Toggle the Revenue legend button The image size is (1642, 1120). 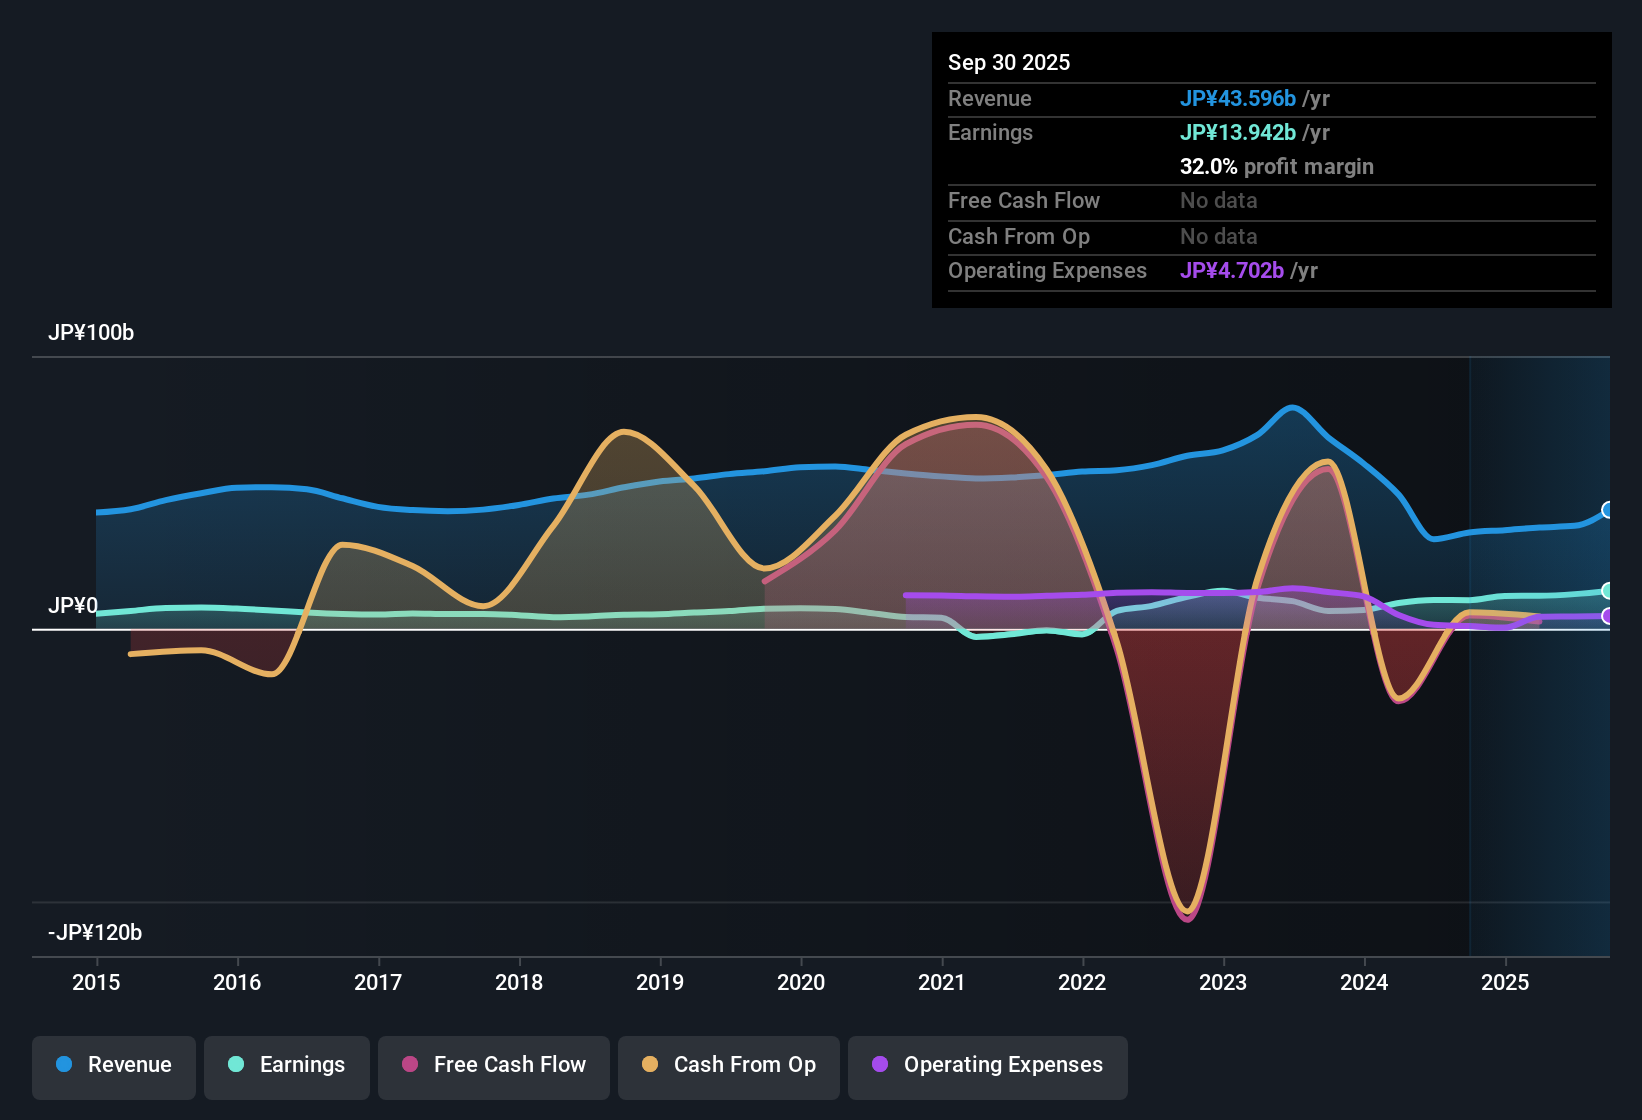click(x=114, y=1066)
